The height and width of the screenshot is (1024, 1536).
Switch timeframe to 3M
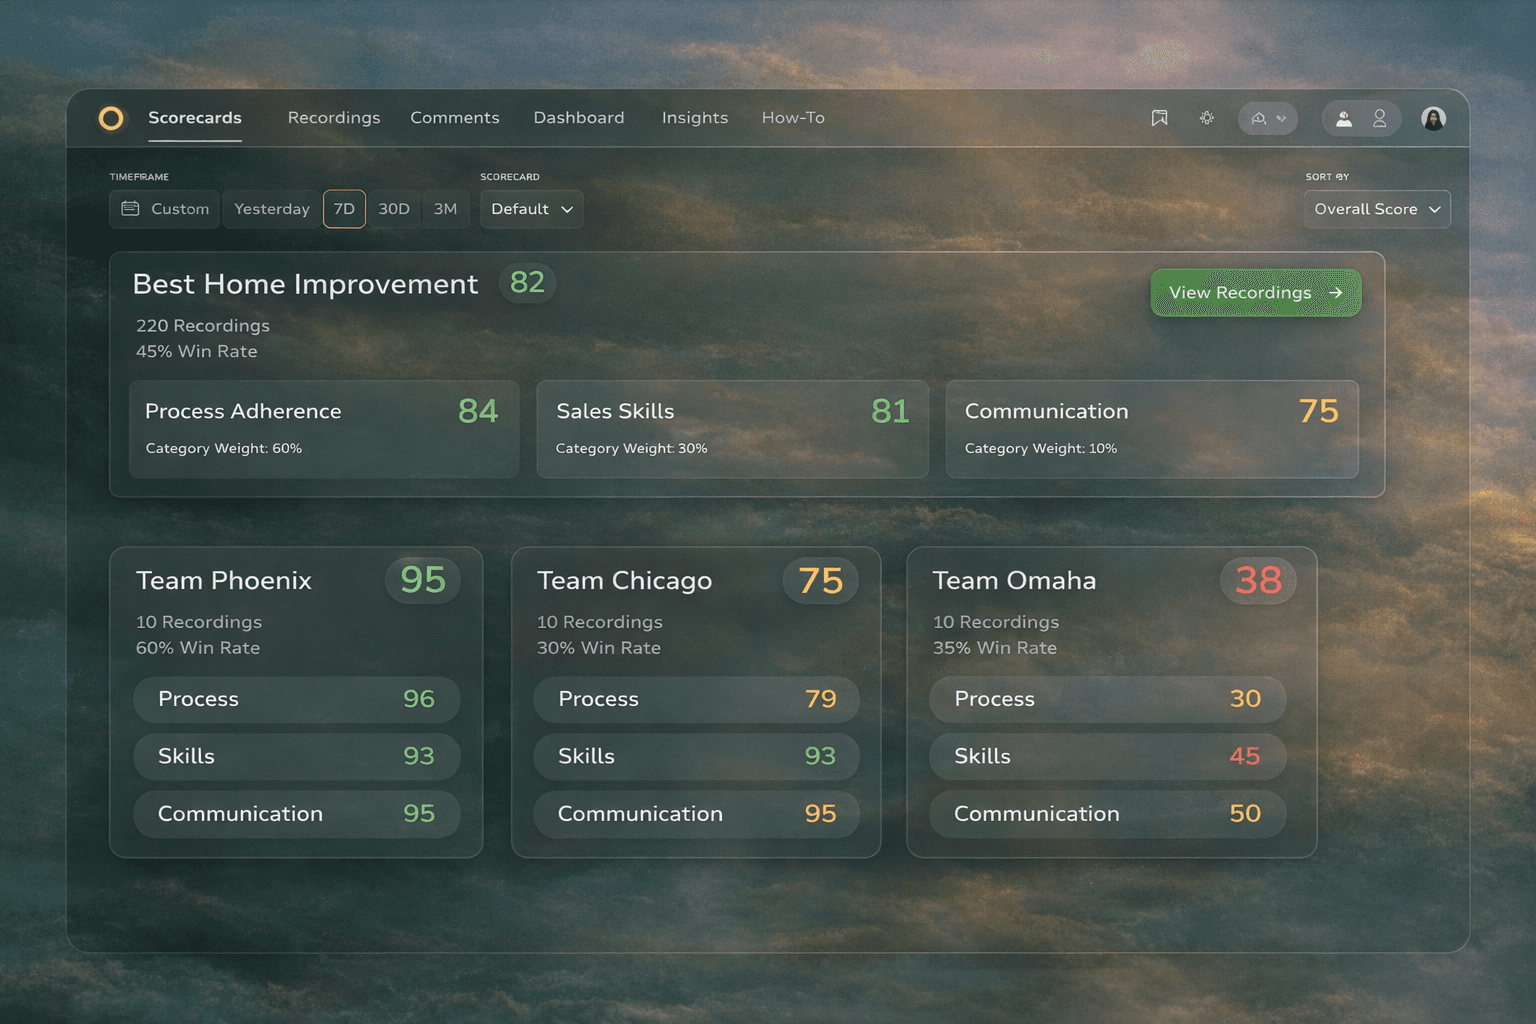(445, 209)
